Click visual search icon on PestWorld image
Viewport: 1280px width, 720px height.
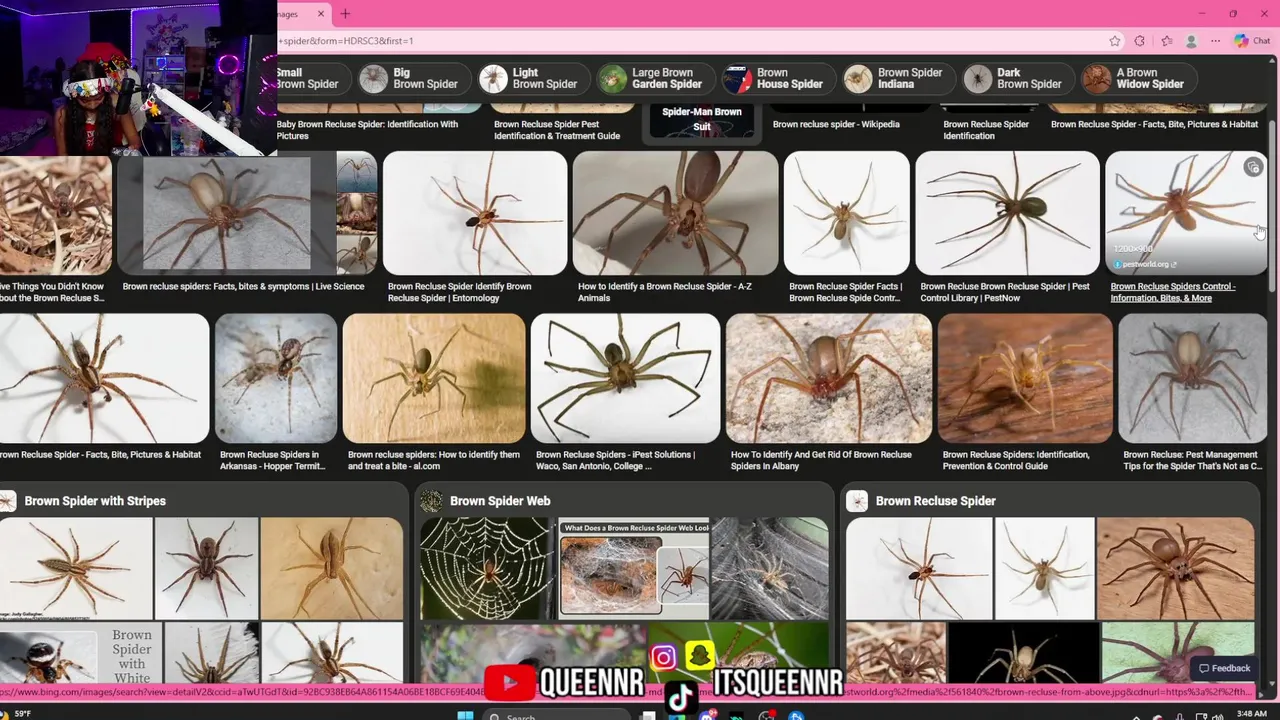click(x=1253, y=168)
